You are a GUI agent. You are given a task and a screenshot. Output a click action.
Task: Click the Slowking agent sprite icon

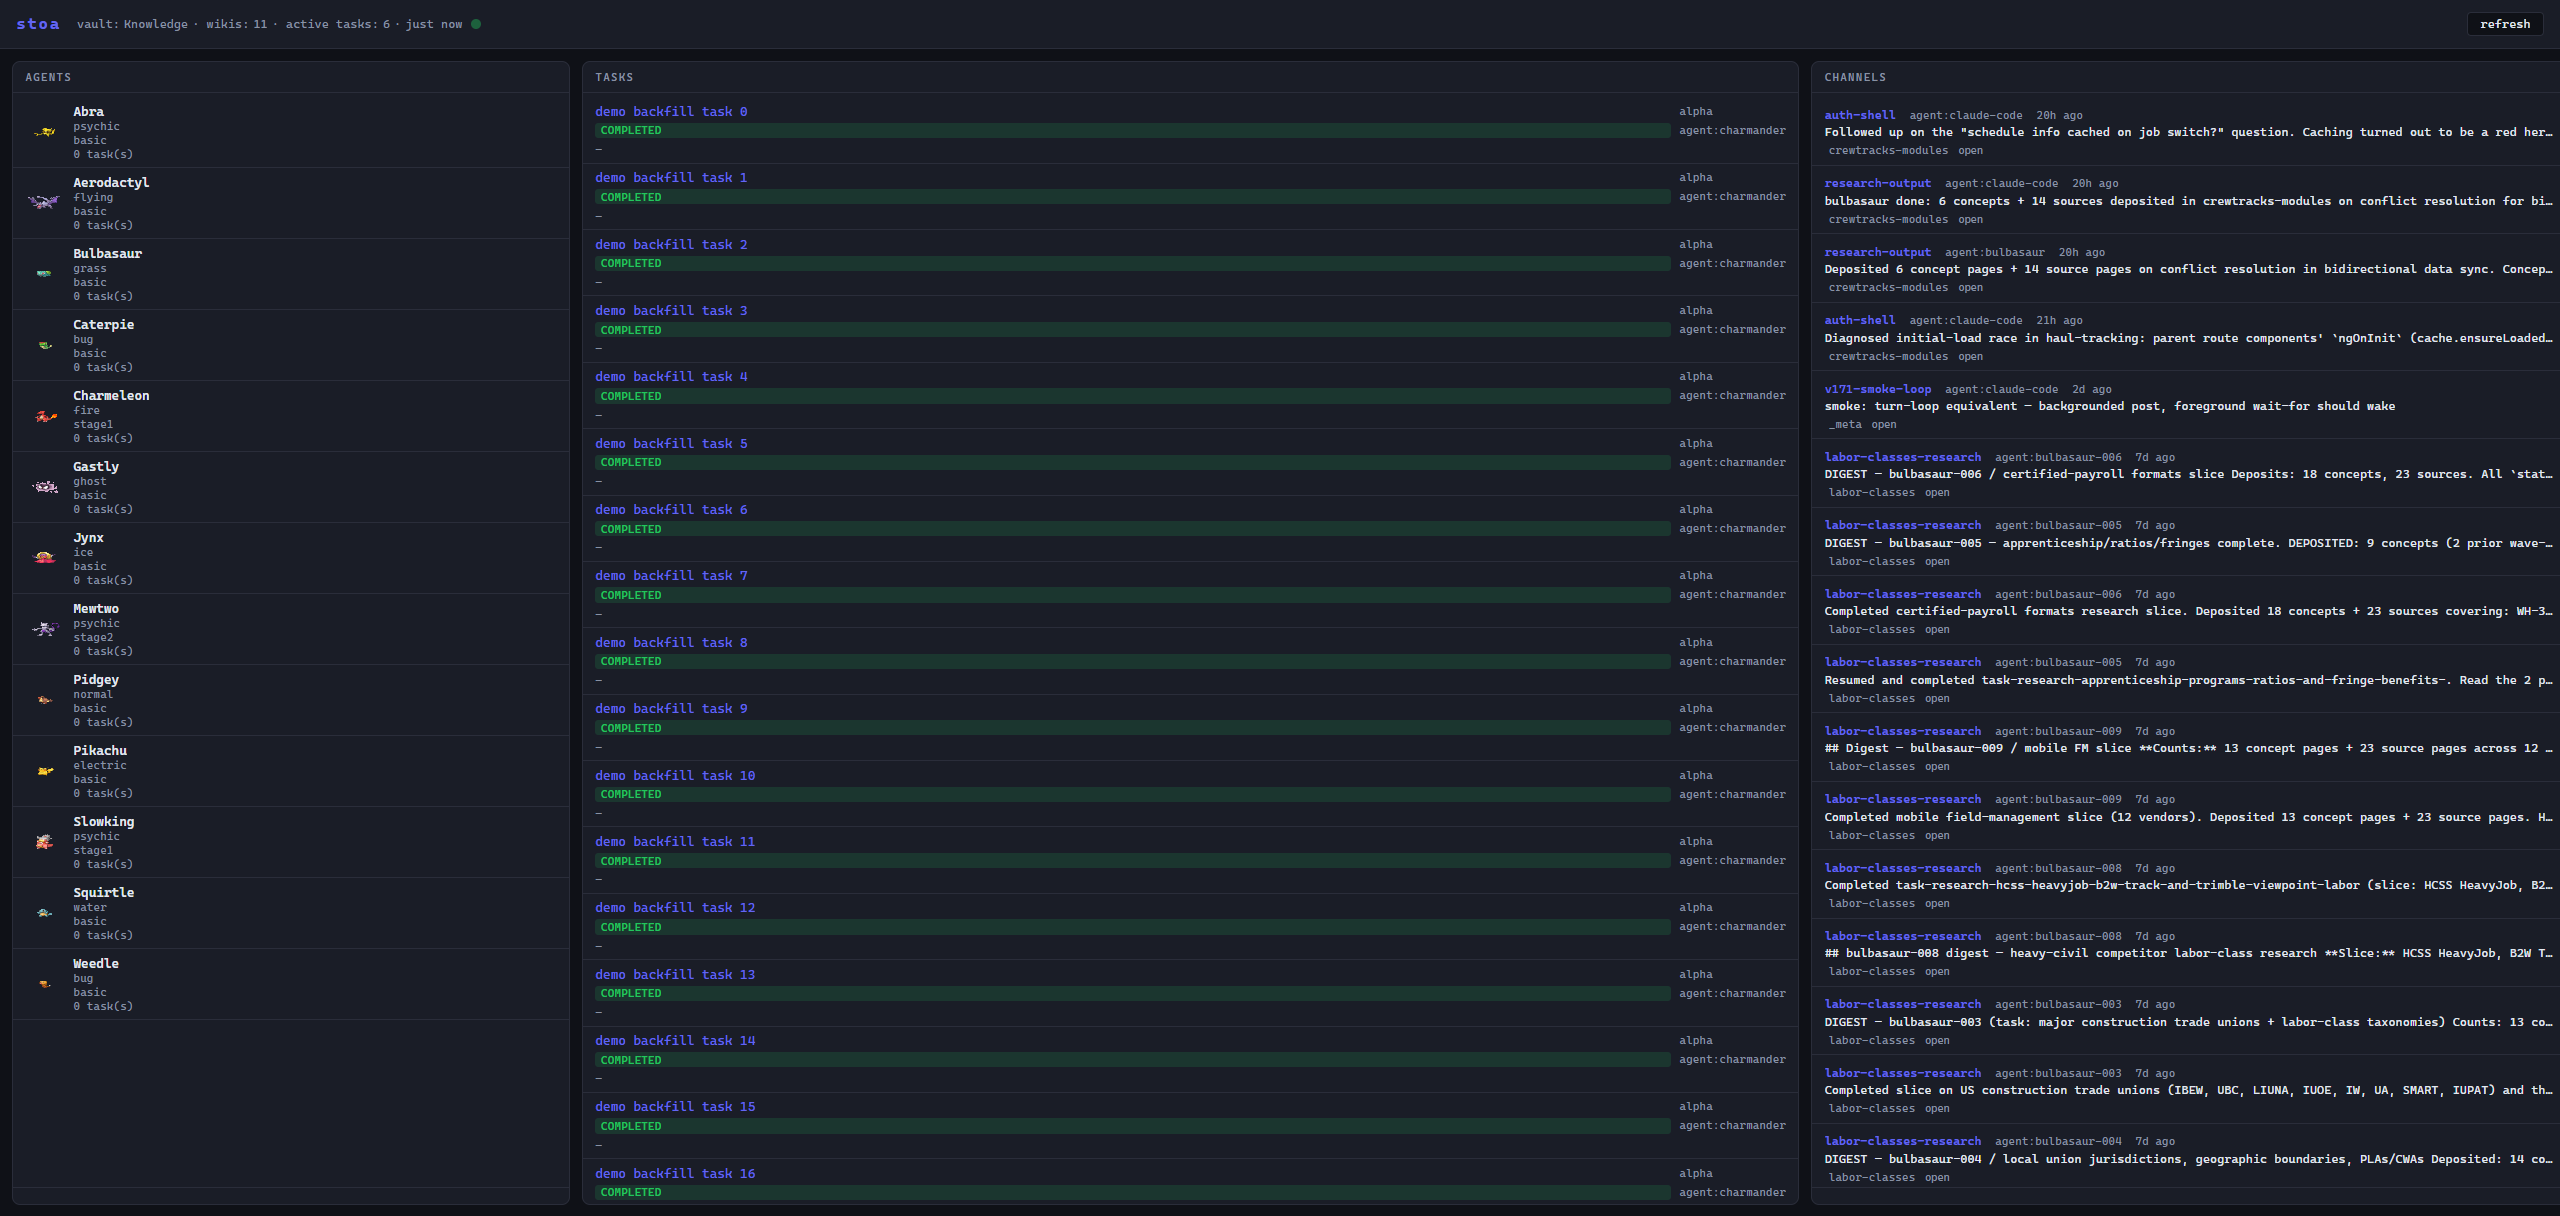(x=45, y=842)
